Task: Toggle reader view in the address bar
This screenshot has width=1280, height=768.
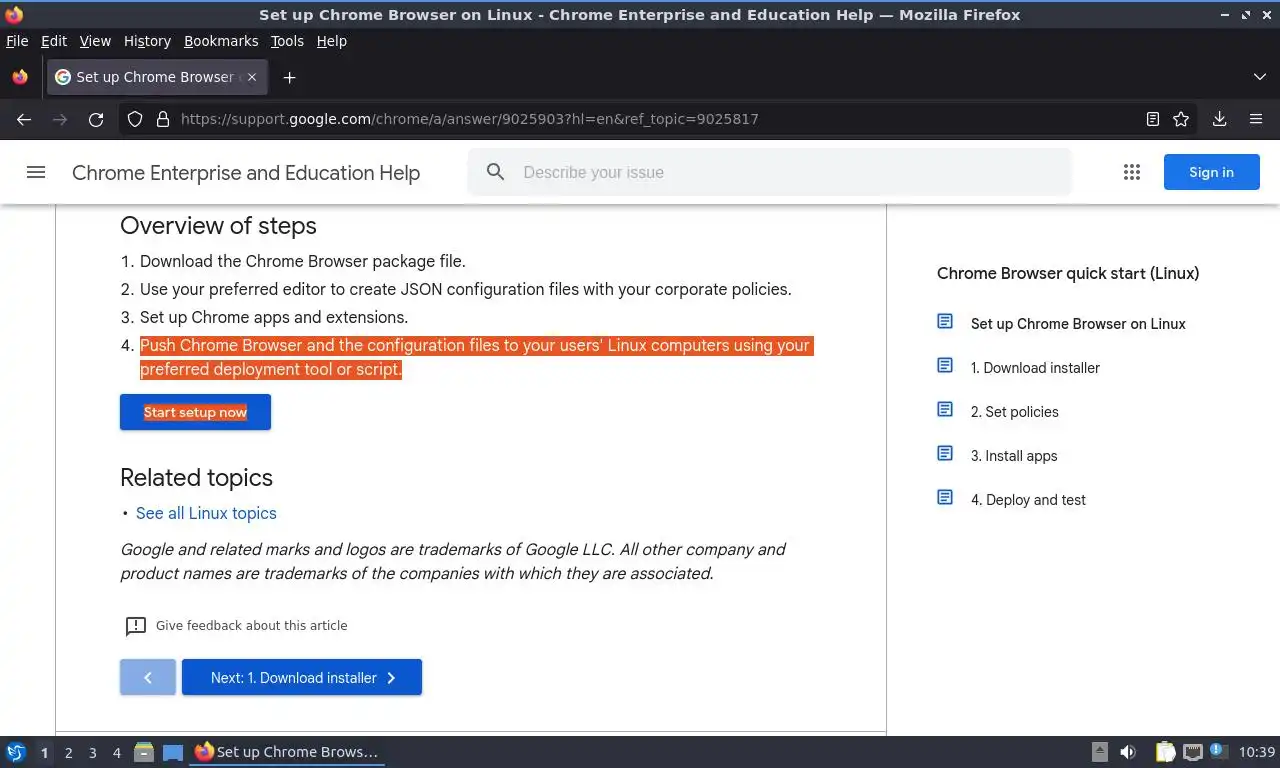Action: [x=1153, y=119]
